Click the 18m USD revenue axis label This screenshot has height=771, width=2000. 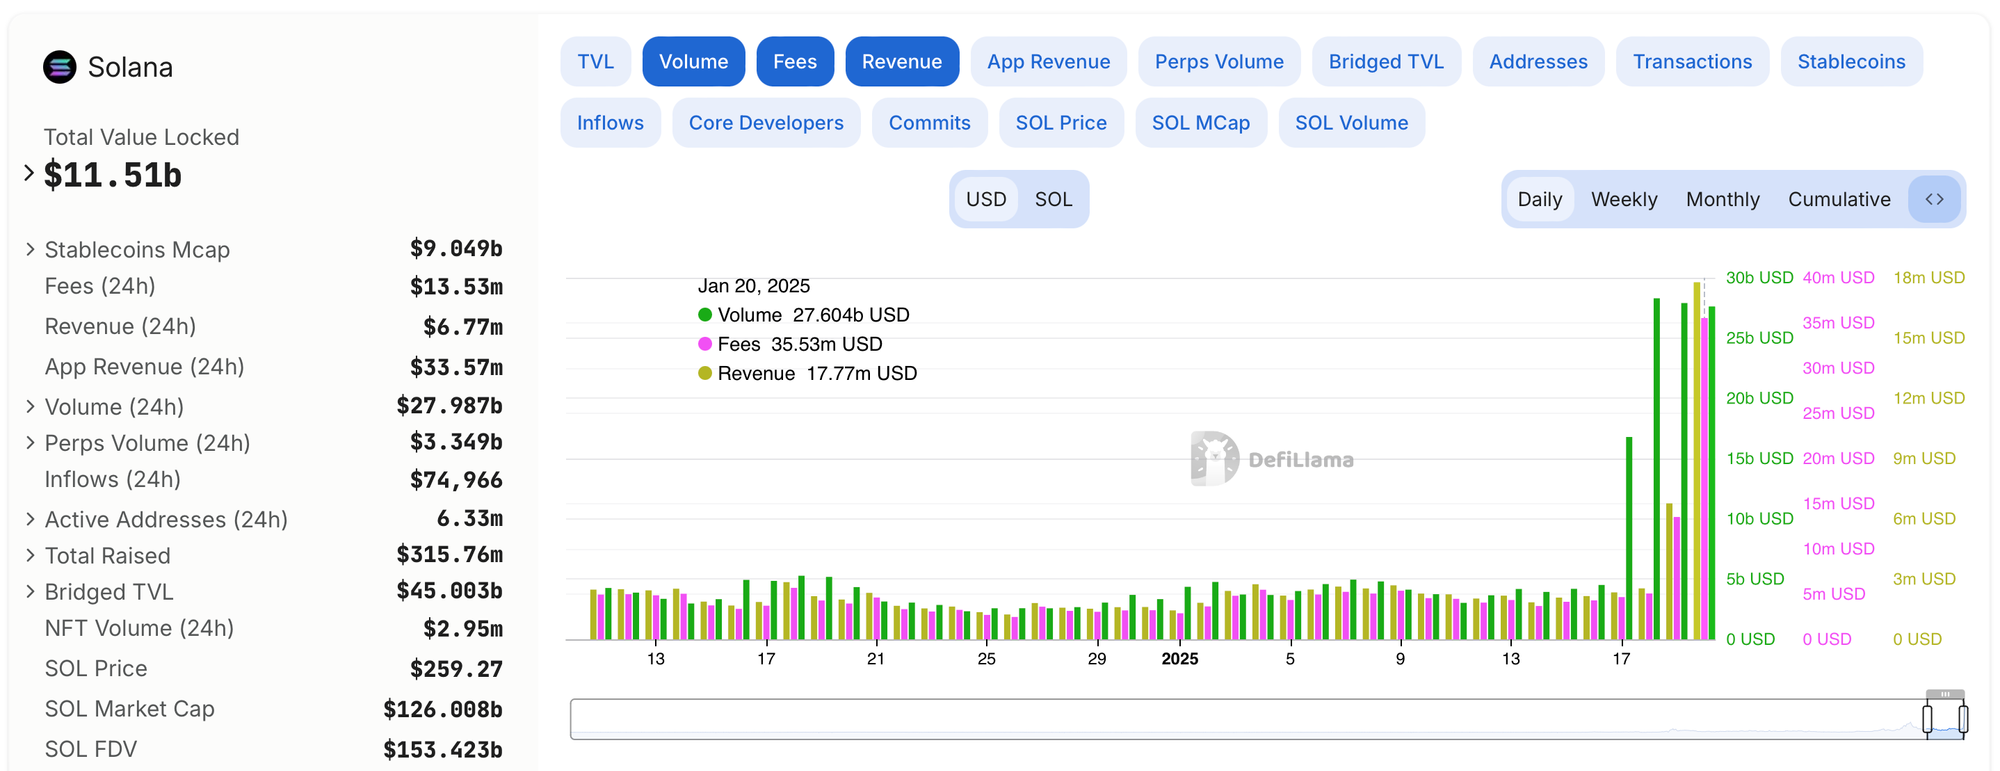1929,278
